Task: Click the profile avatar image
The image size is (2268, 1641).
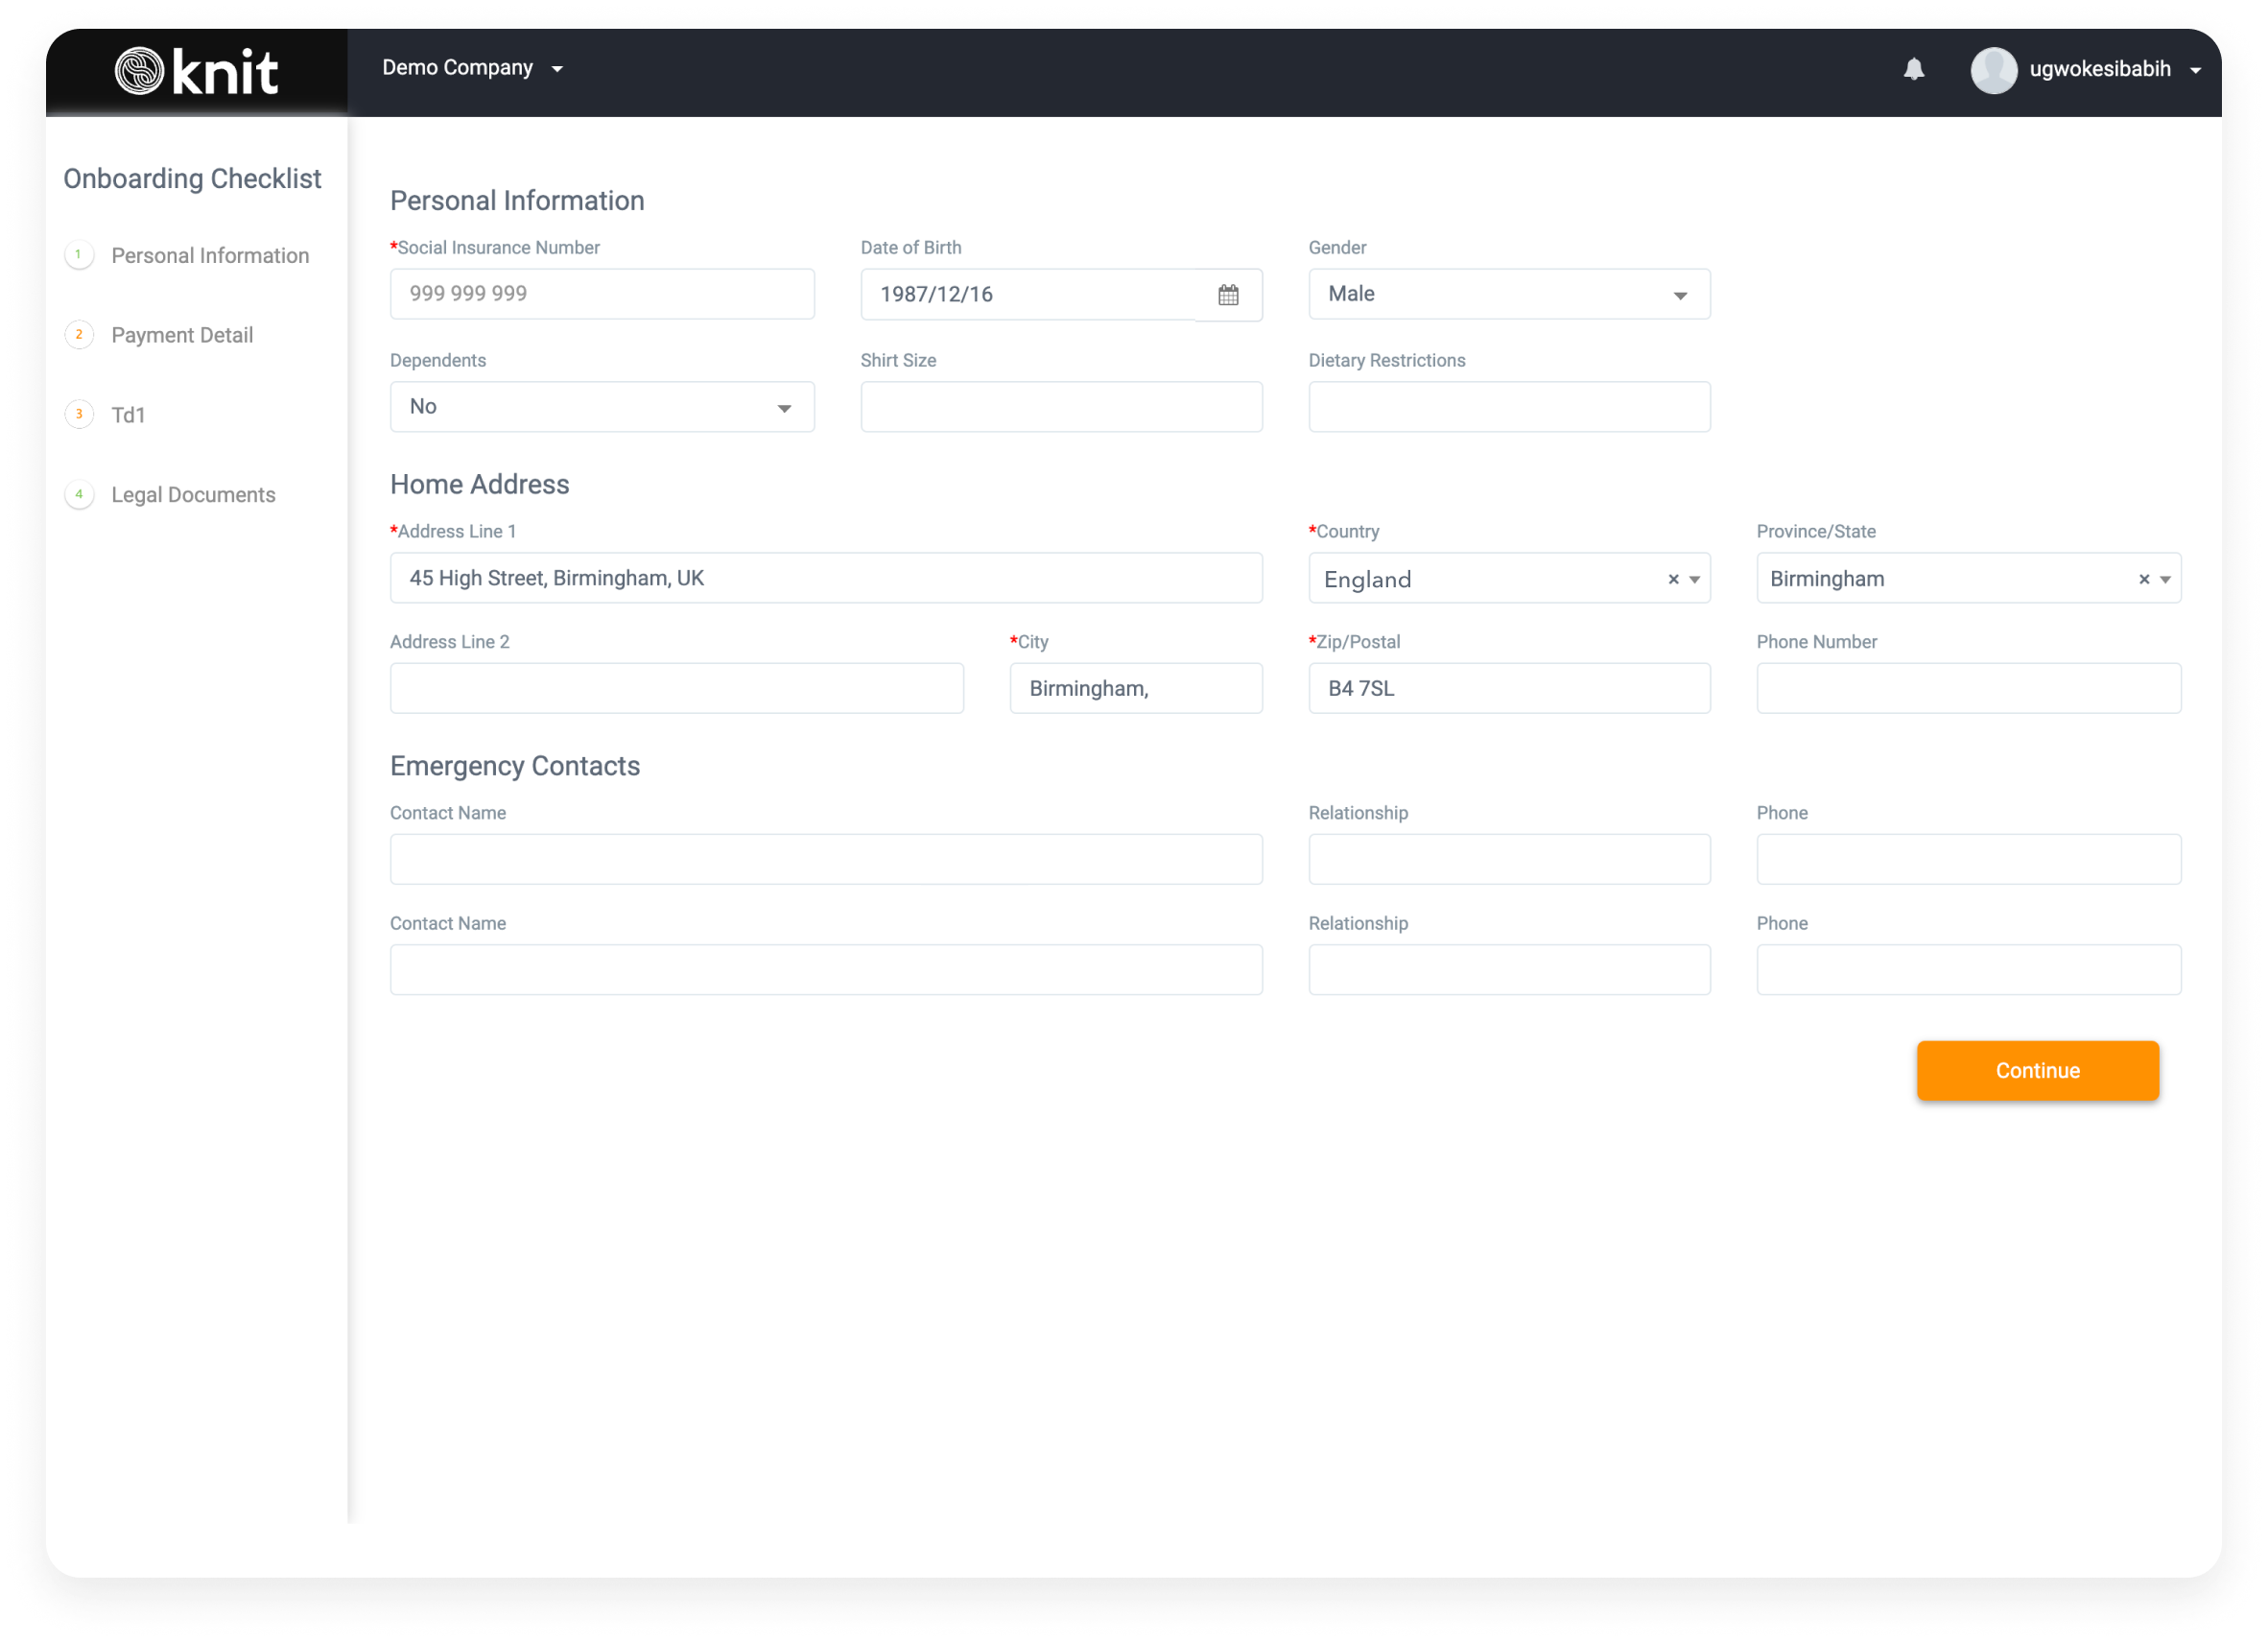Action: pyautogui.click(x=1993, y=70)
